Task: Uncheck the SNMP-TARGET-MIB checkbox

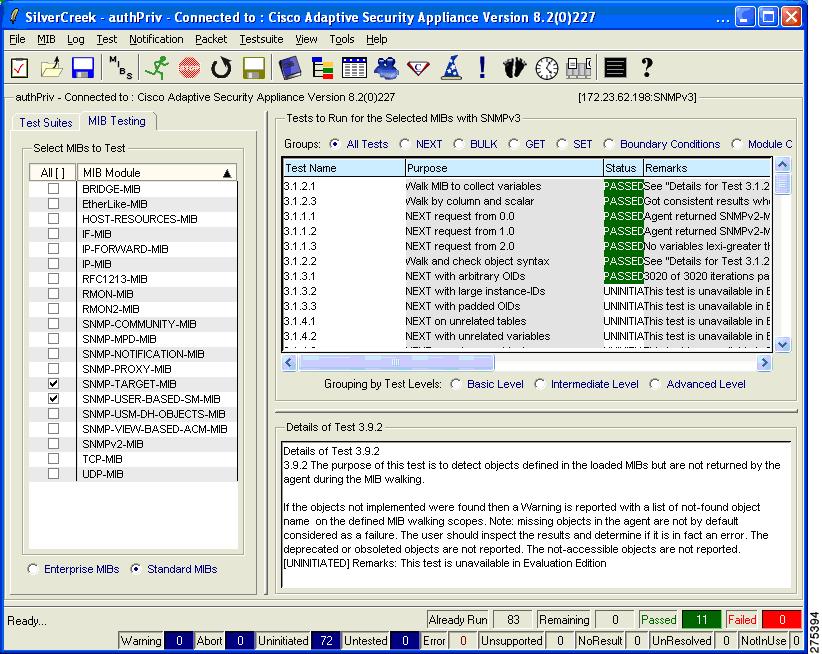Action: (x=53, y=384)
